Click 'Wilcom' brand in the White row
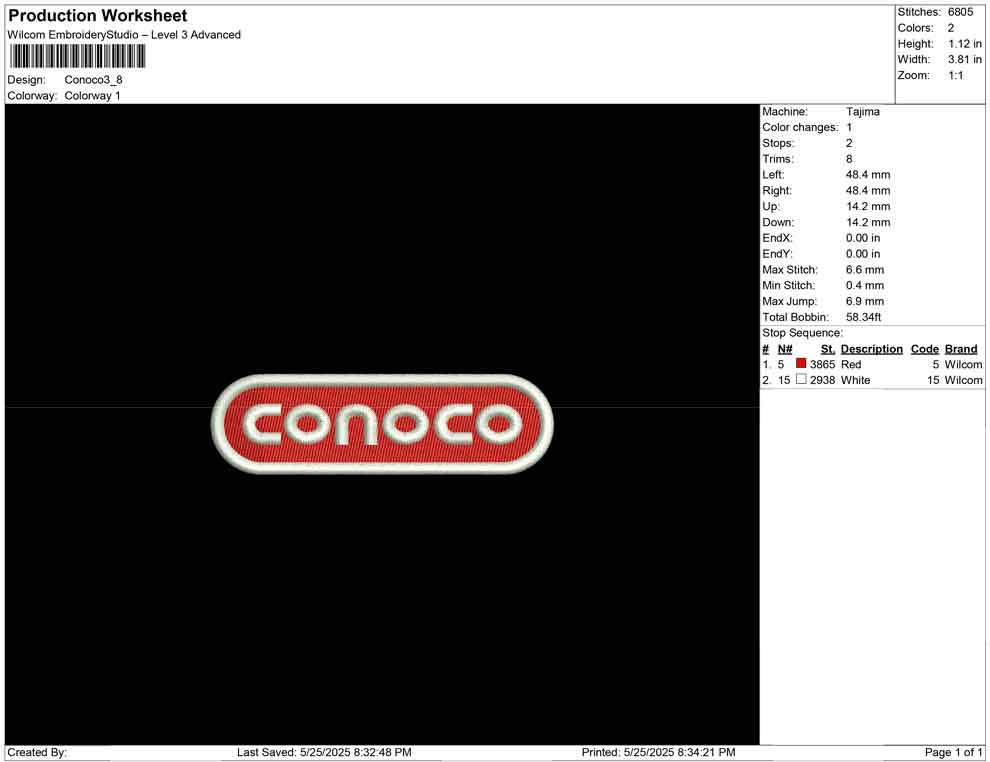This screenshot has height=762, width=990. point(963,380)
